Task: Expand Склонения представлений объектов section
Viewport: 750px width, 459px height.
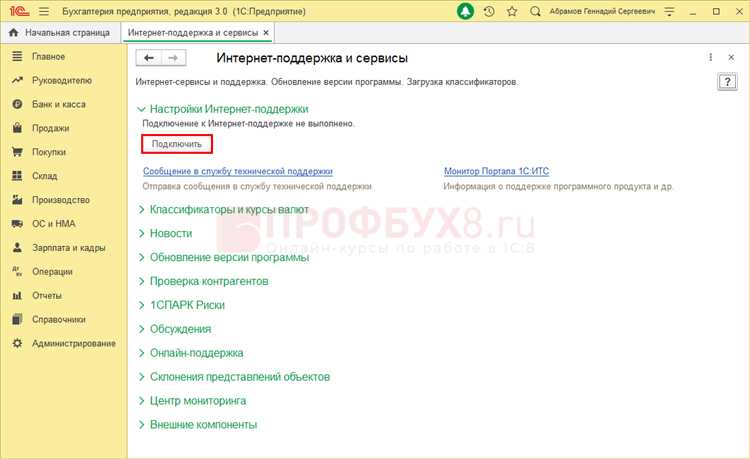Action: point(141,377)
